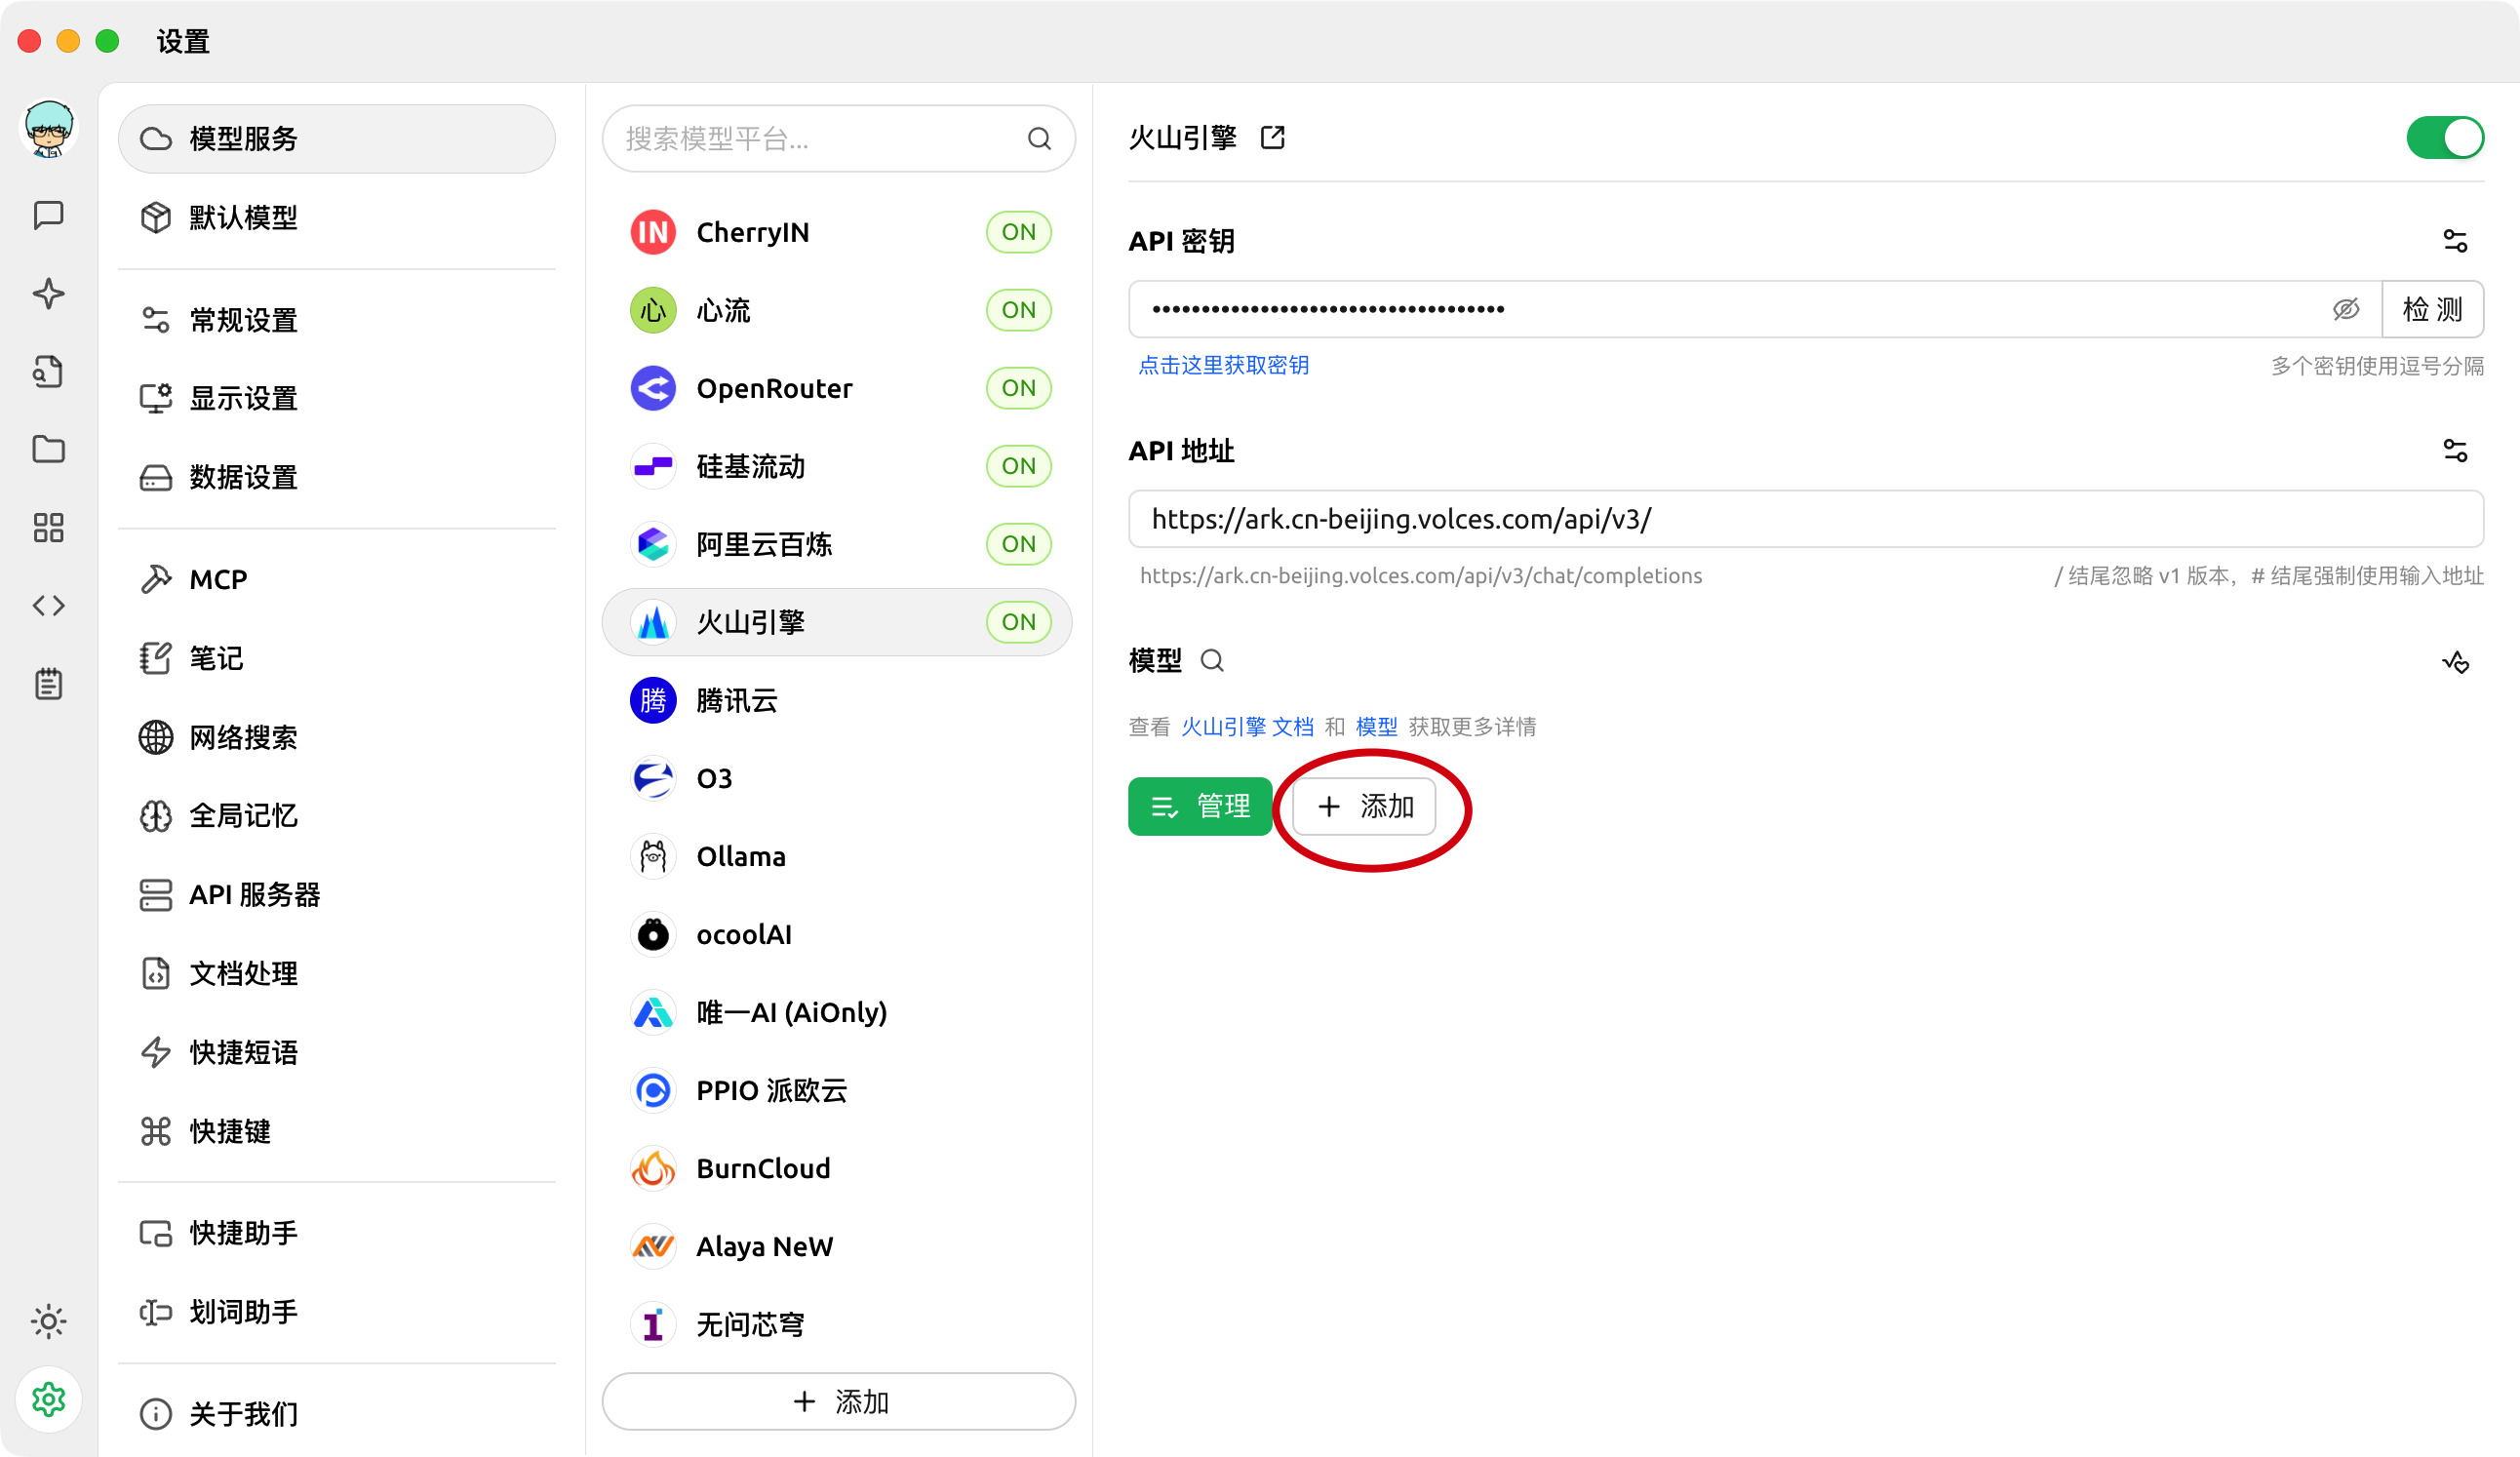The image size is (2520, 1457).
Task: Click the 点击这里获取密钥 link
Action: 1223,366
